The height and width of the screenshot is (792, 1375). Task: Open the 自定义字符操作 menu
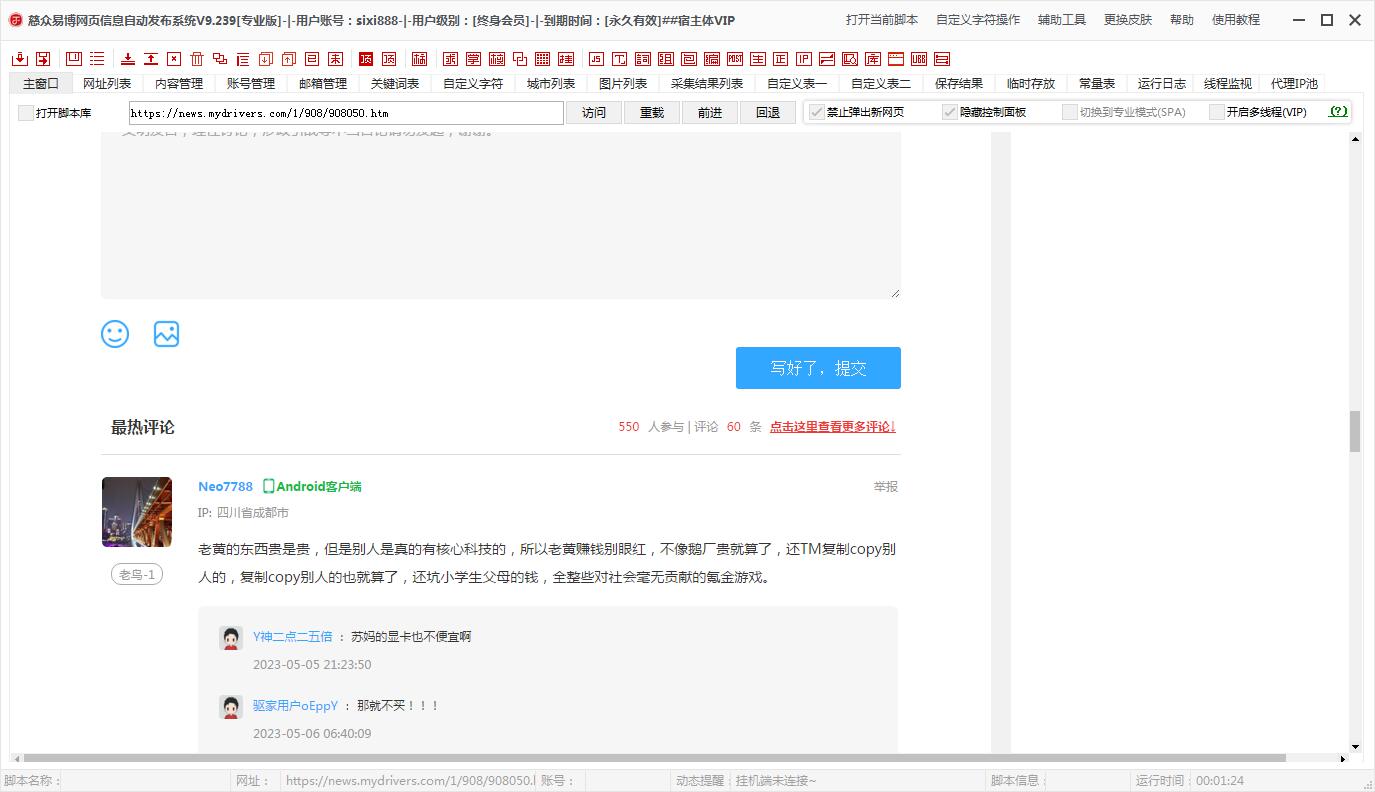tap(978, 20)
